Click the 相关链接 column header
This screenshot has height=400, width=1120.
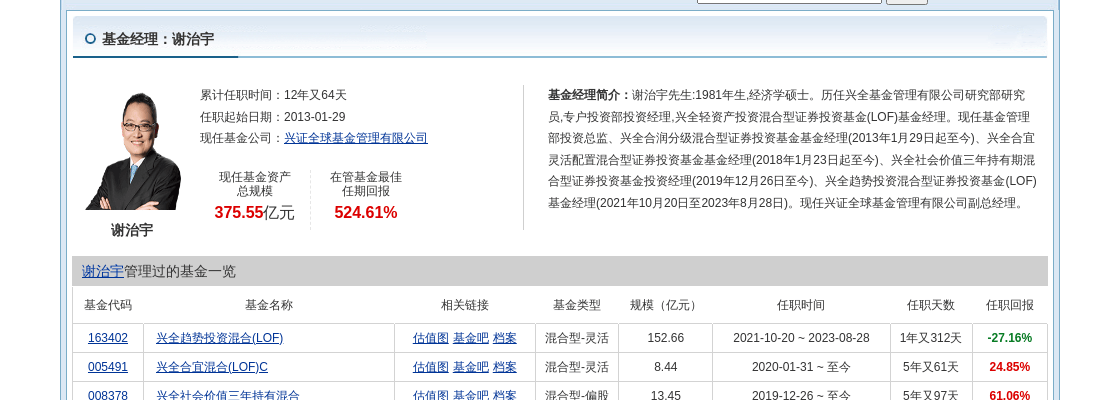(x=465, y=305)
